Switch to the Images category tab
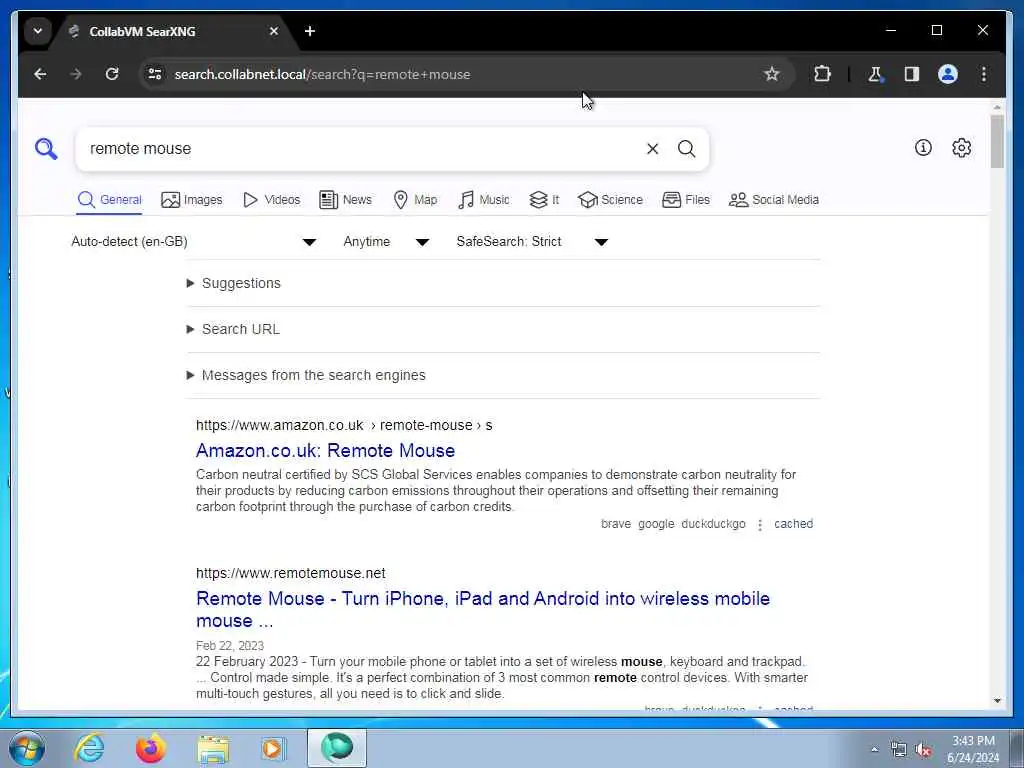 point(191,200)
